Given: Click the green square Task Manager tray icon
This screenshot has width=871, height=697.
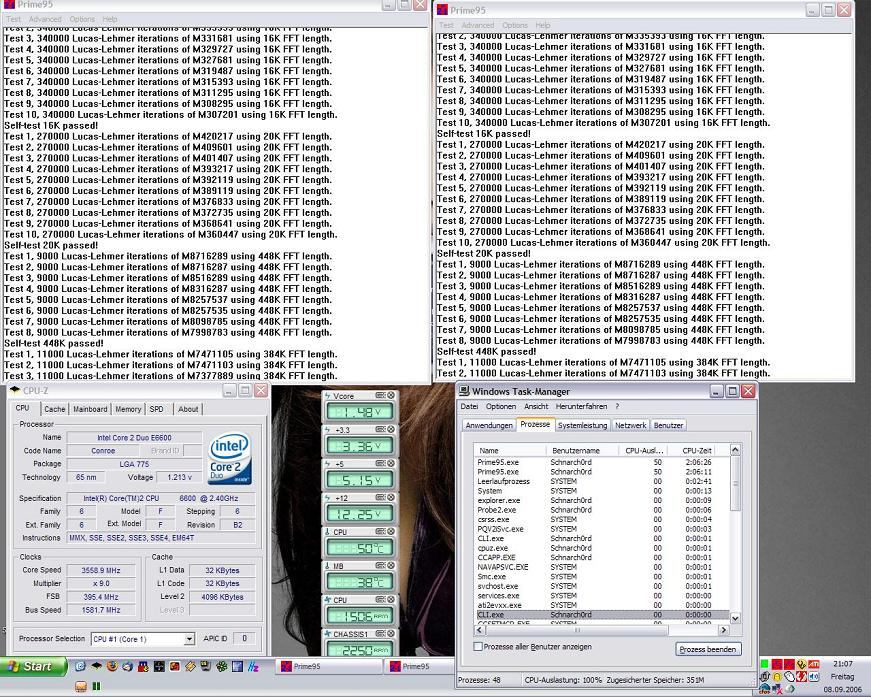Looking at the screenshot, I should coord(765,664).
